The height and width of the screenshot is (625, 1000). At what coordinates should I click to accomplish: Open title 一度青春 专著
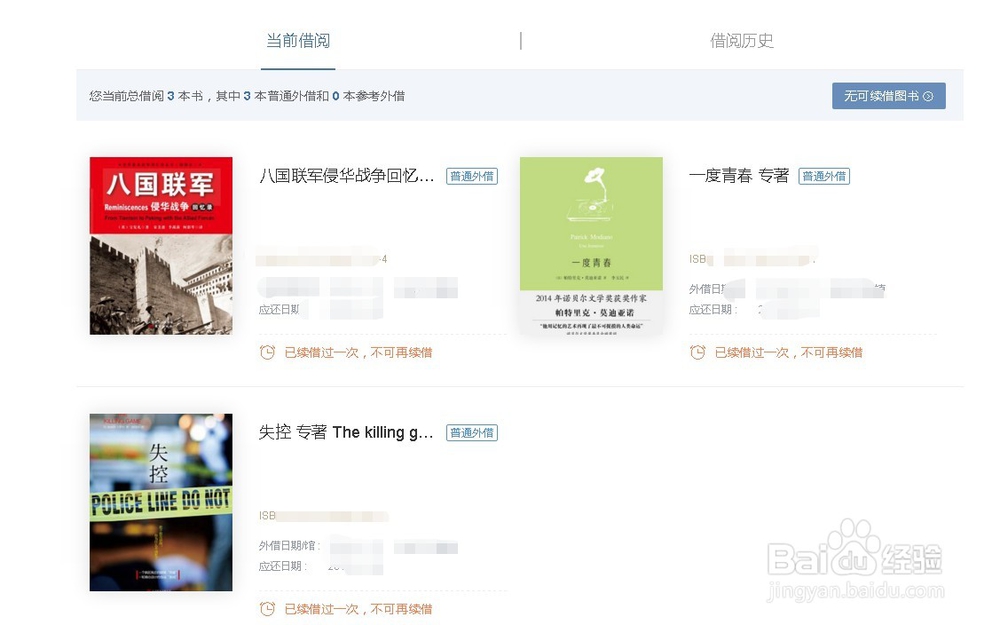coord(739,176)
